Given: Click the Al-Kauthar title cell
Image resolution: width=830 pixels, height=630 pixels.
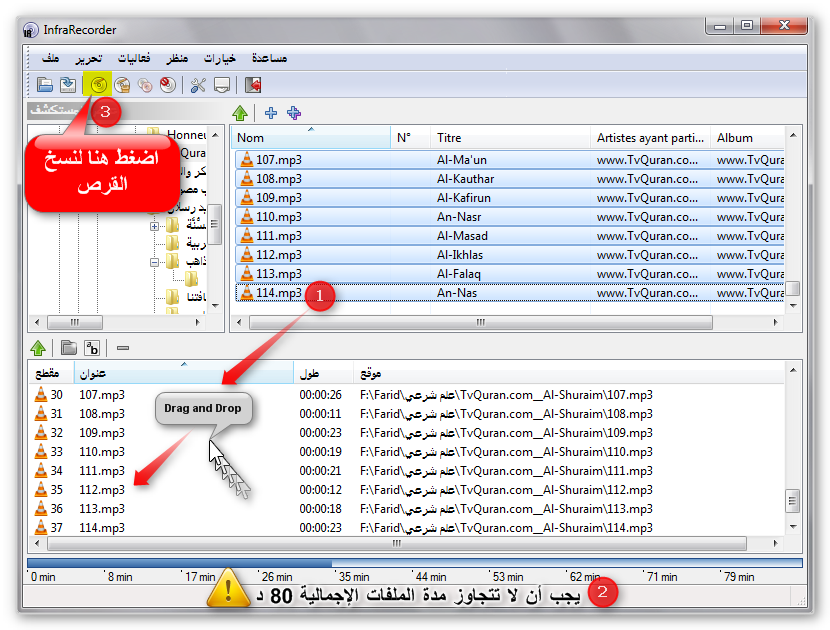Looking at the screenshot, I should tap(465, 179).
